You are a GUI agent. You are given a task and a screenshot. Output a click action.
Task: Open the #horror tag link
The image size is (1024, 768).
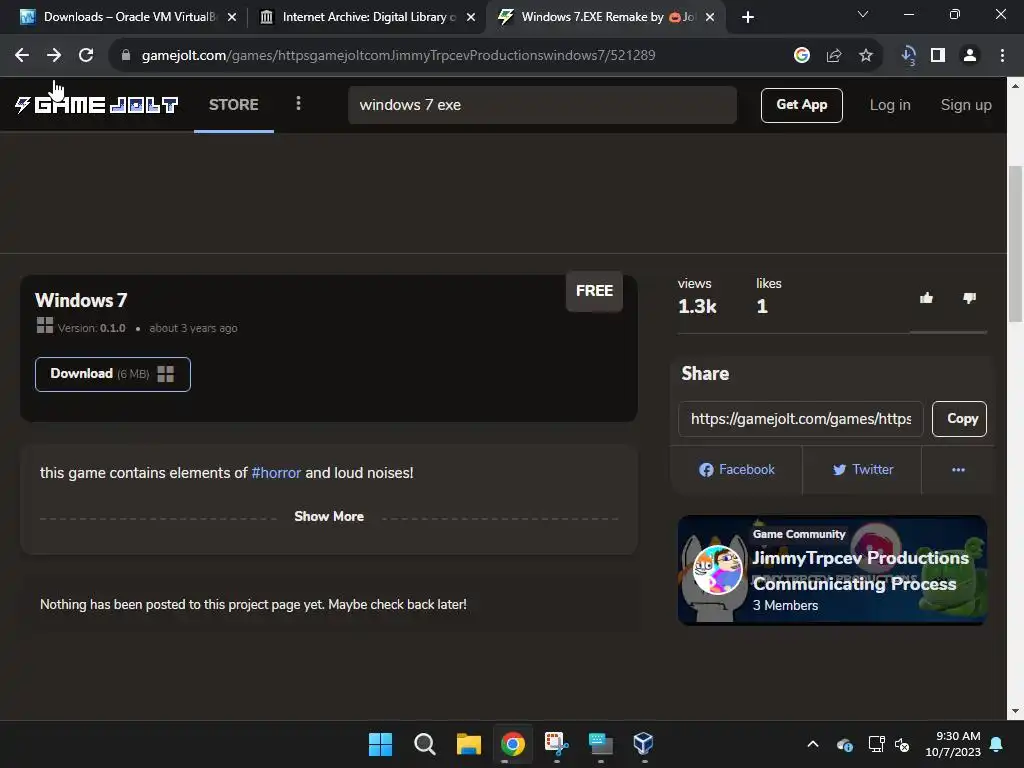pos(276,473)
